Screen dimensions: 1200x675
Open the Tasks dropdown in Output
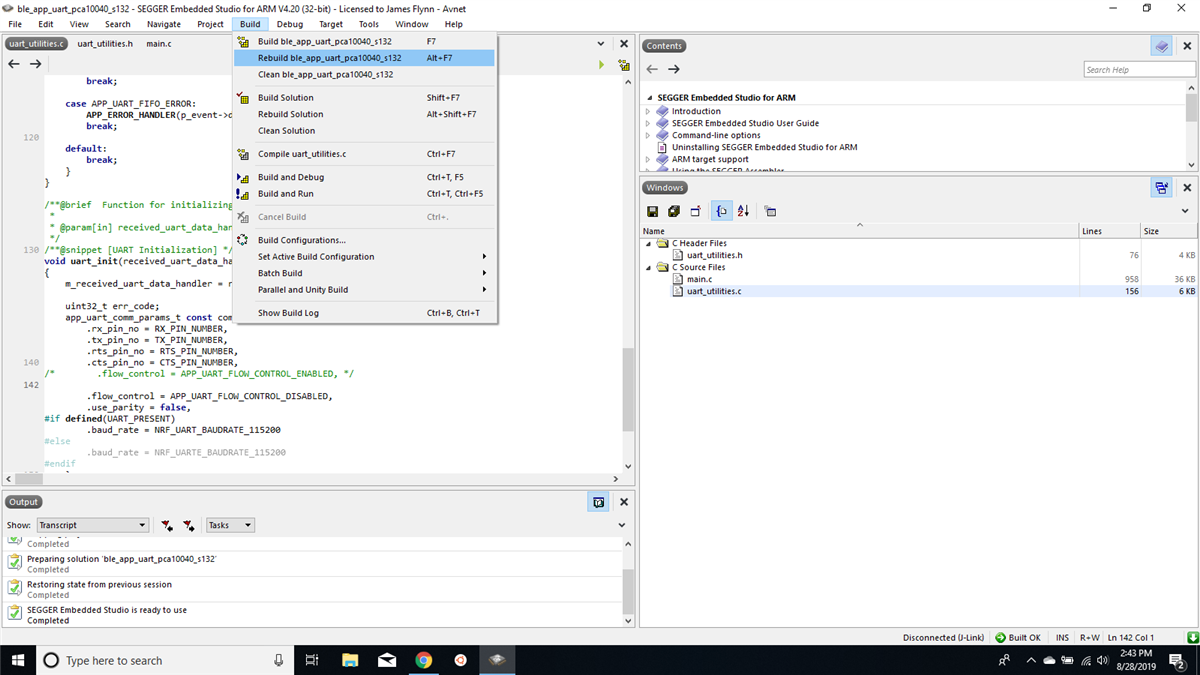pos(229,525)
